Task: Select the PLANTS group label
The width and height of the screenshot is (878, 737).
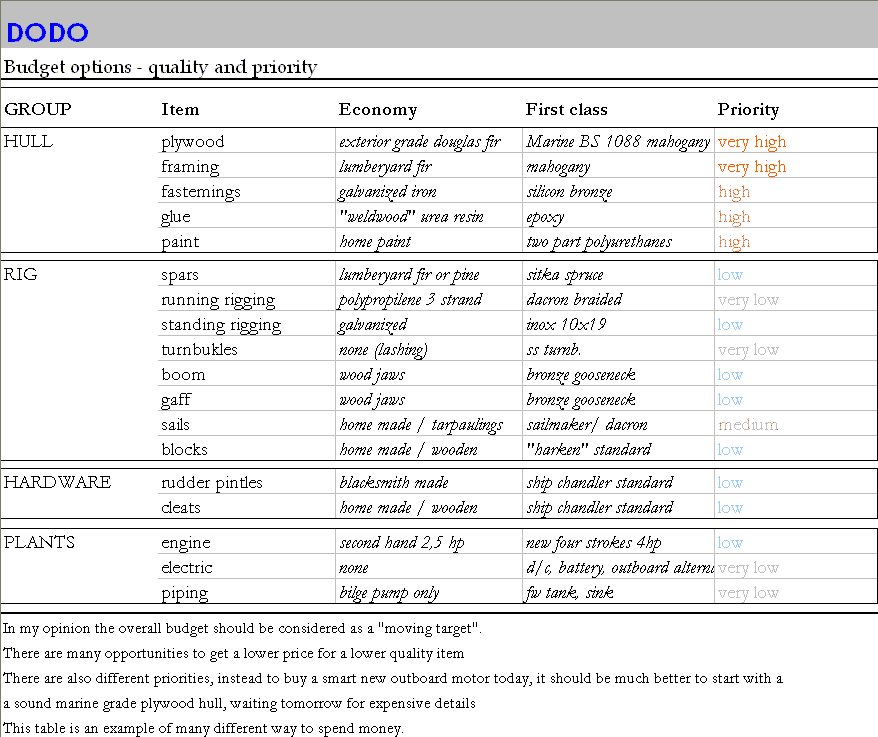Action: 39,543
